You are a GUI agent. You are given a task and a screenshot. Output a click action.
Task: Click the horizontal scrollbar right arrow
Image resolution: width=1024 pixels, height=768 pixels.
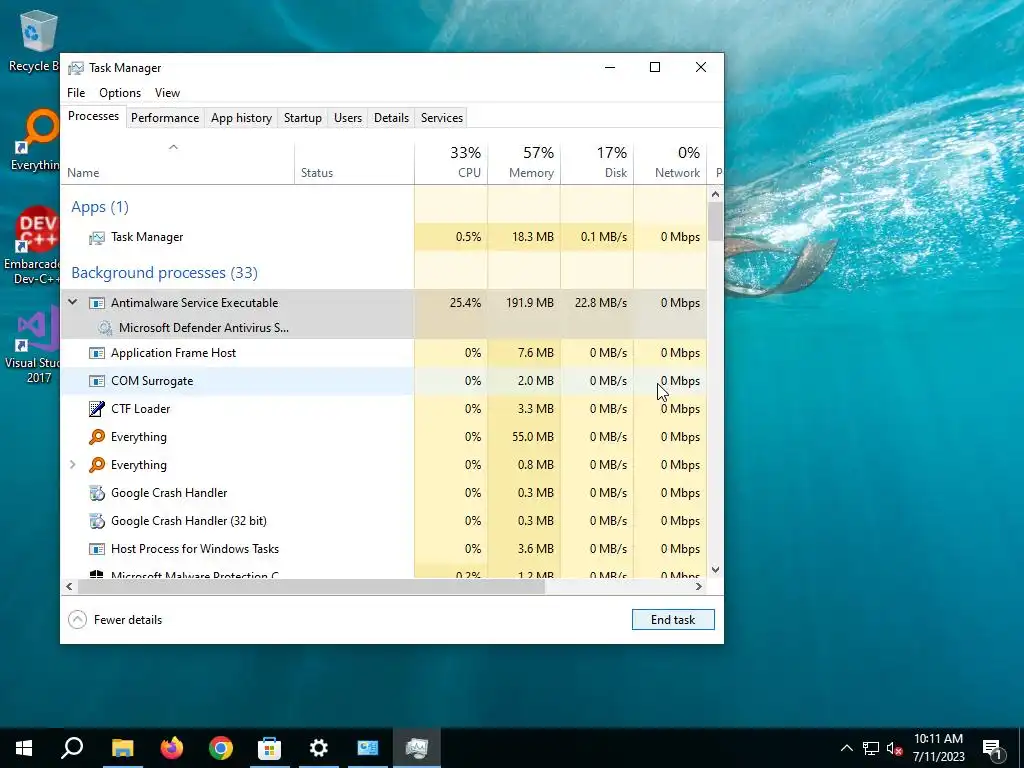pyautogui.click(x=699, y=586)
